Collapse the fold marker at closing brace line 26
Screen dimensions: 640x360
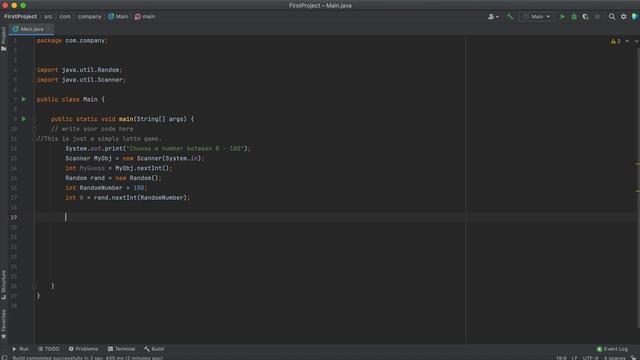(34, 286)
